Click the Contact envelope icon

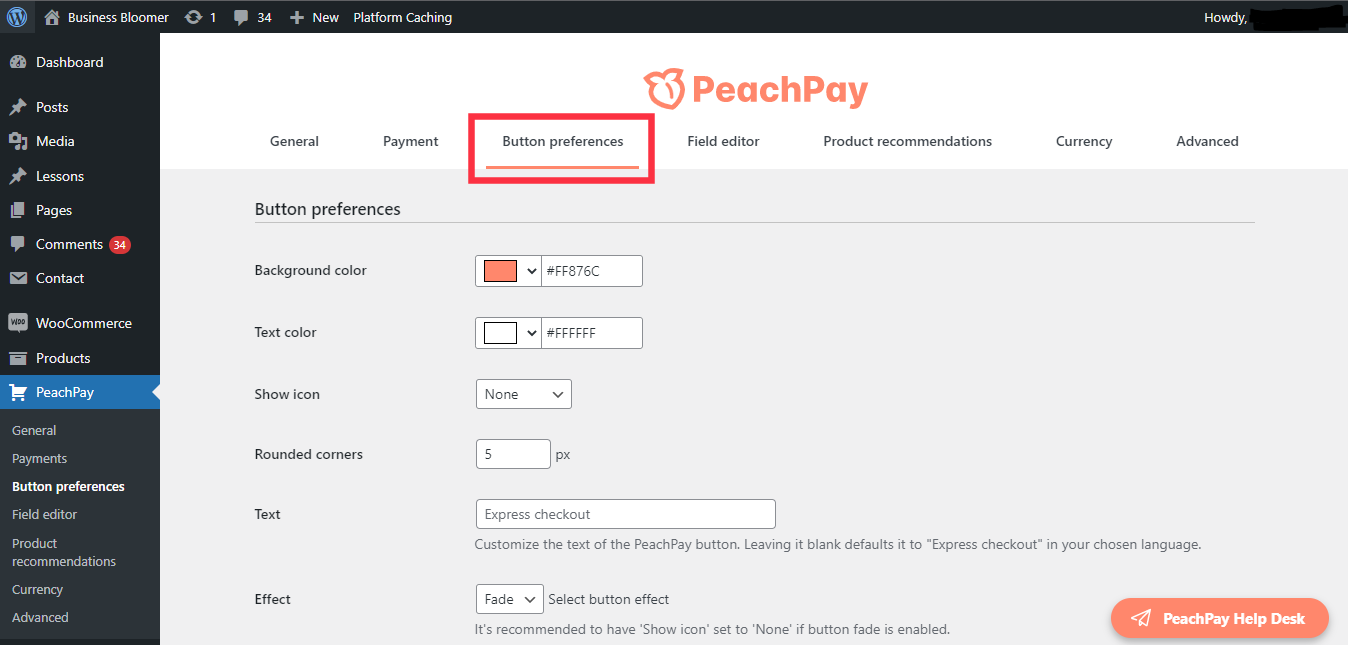[18, 278]
